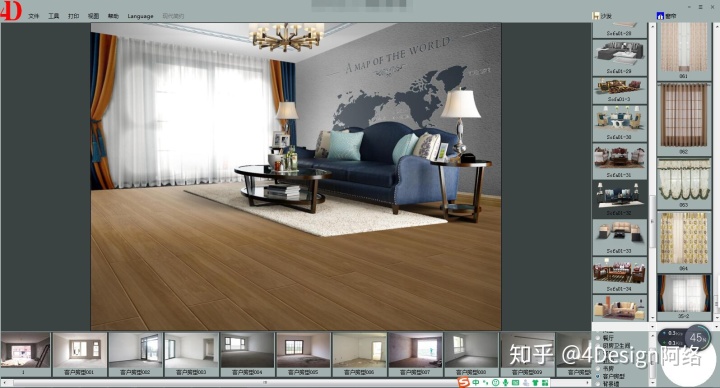Screen dimensions: 720x388
Task: Open the Language menu
Action: (x=140, y=16)
